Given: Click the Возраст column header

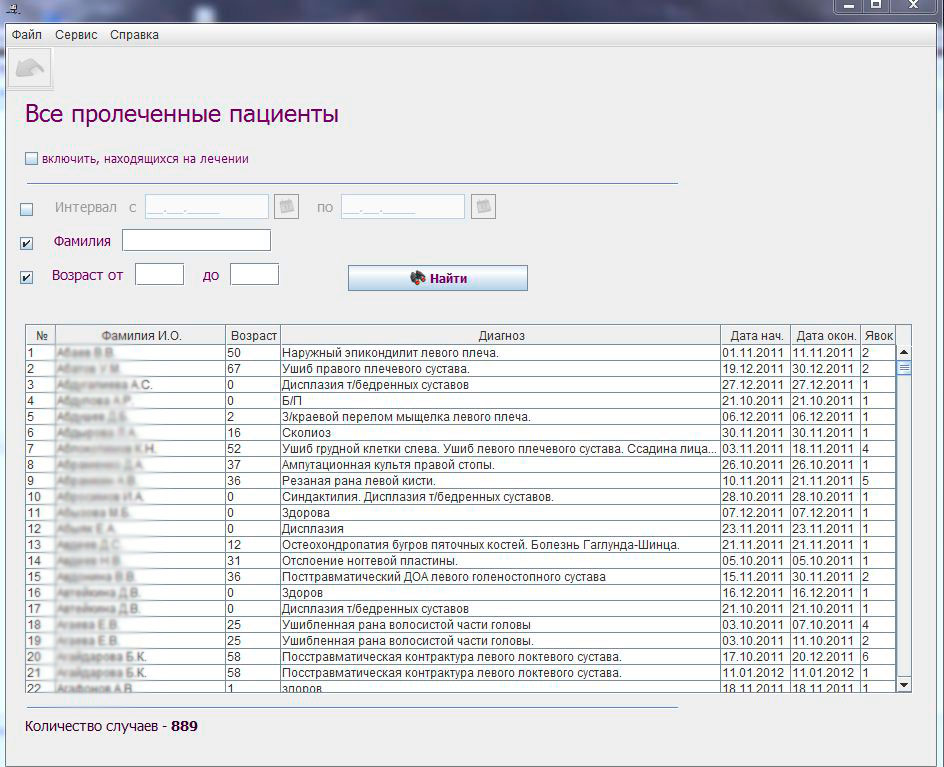Looking at the screenshot, I should click(x=253, y=336).
